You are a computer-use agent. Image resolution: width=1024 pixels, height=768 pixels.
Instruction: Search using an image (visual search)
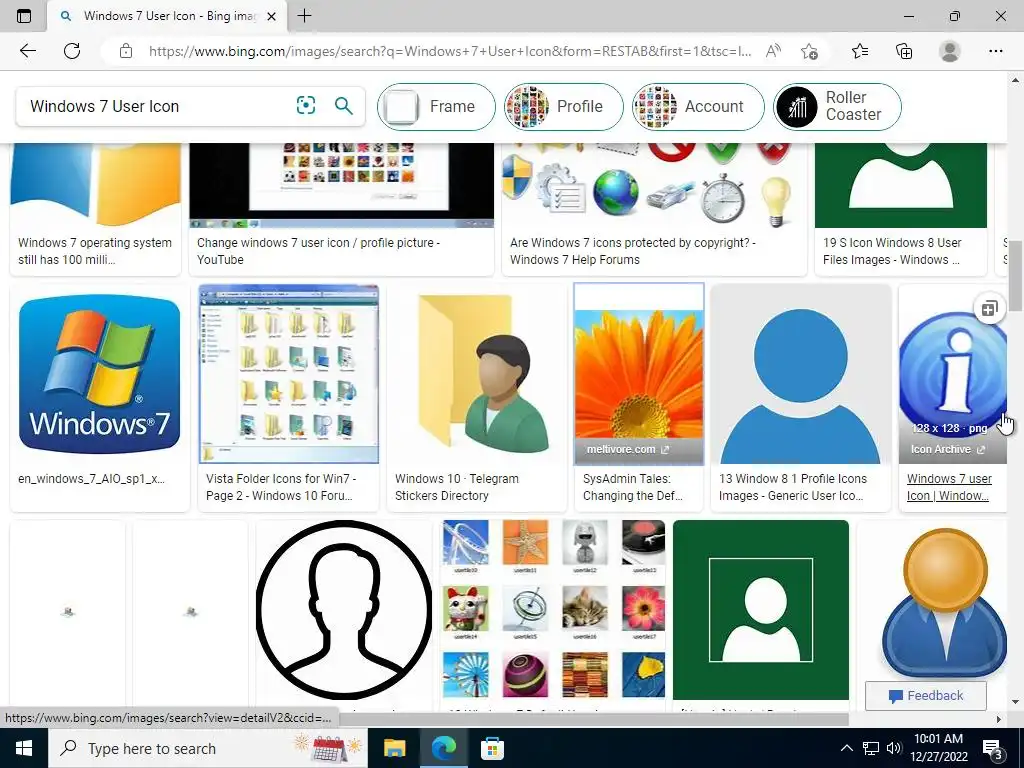click(x=306, y=105)
